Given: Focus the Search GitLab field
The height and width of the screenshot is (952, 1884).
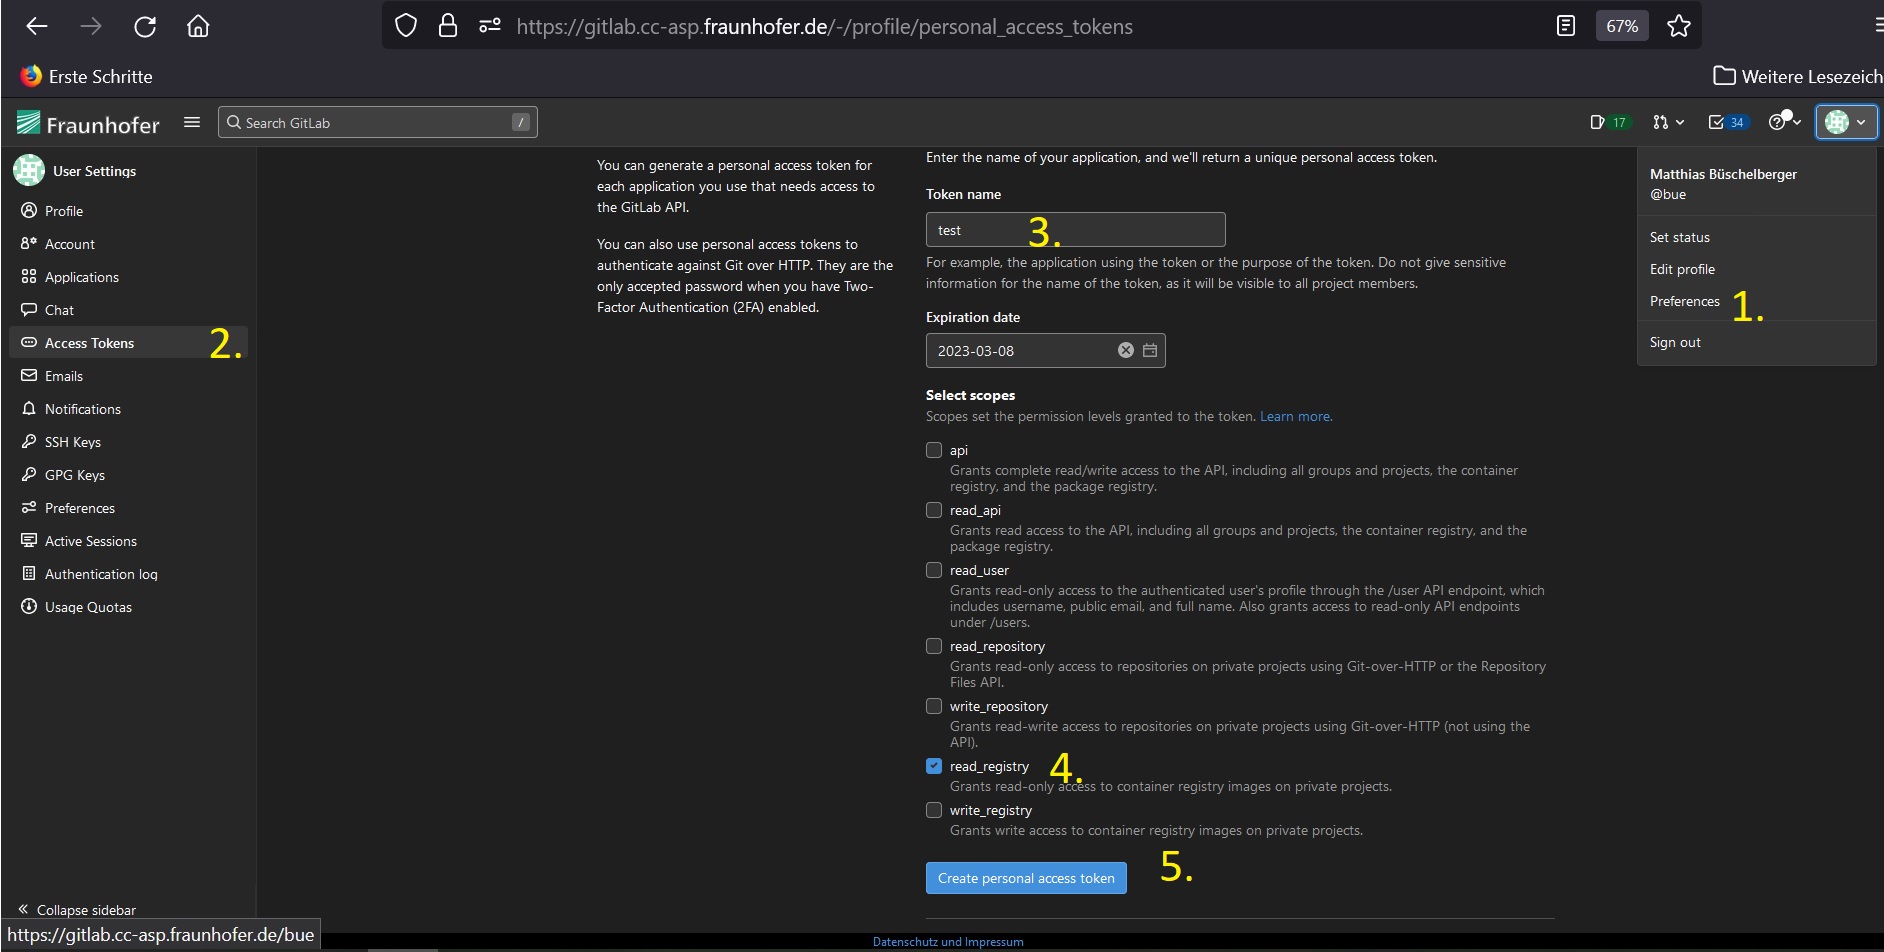Looking at the screenshot, I should [x=378, y=122].
